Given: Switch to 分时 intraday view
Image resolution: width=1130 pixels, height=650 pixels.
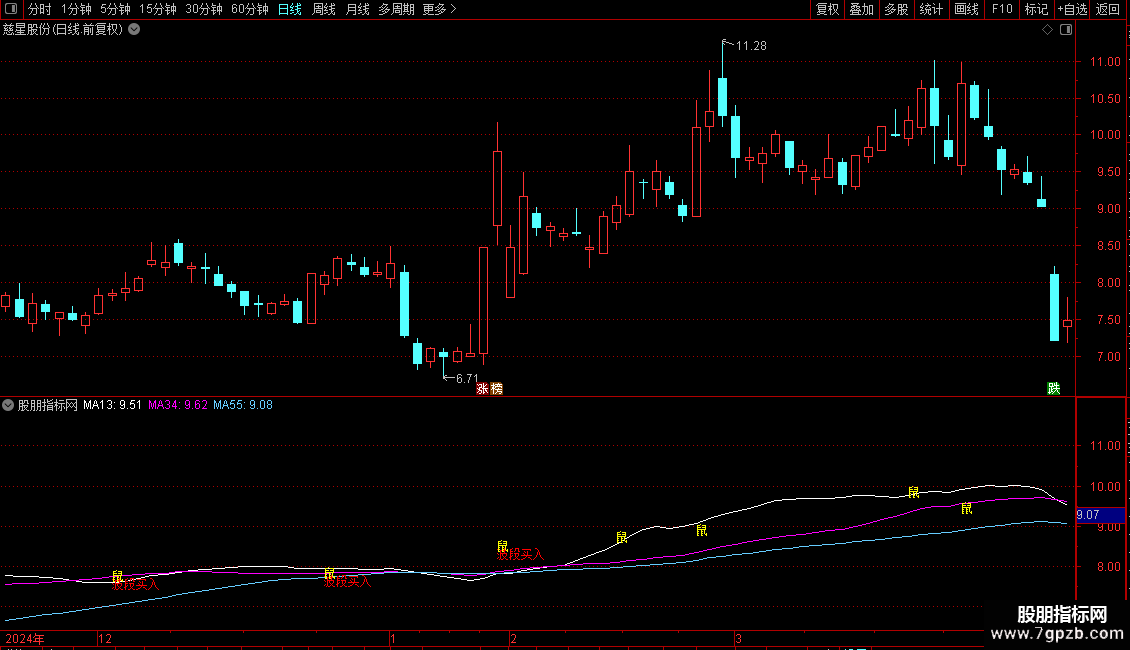Looking at the screenshot, I should pos(40,9).
